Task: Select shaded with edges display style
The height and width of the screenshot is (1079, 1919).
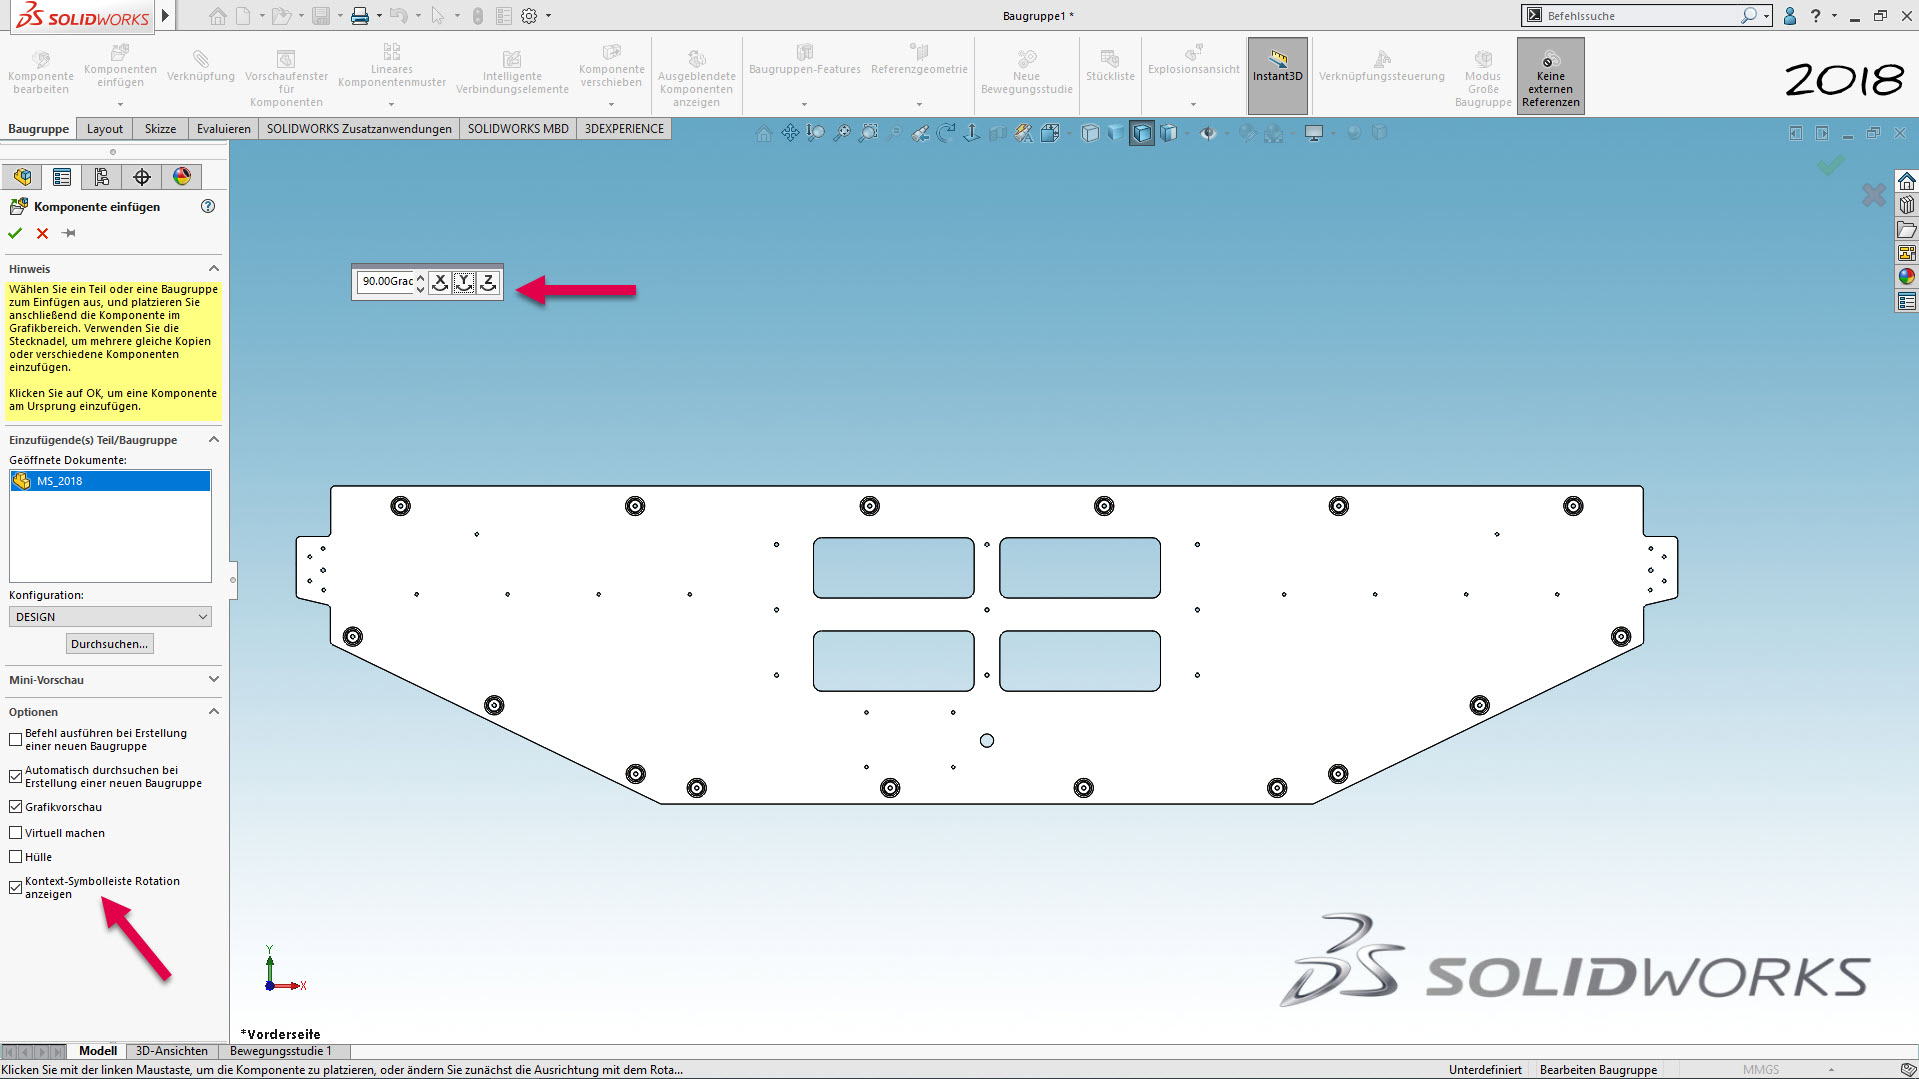Action: click(1142, 133)
